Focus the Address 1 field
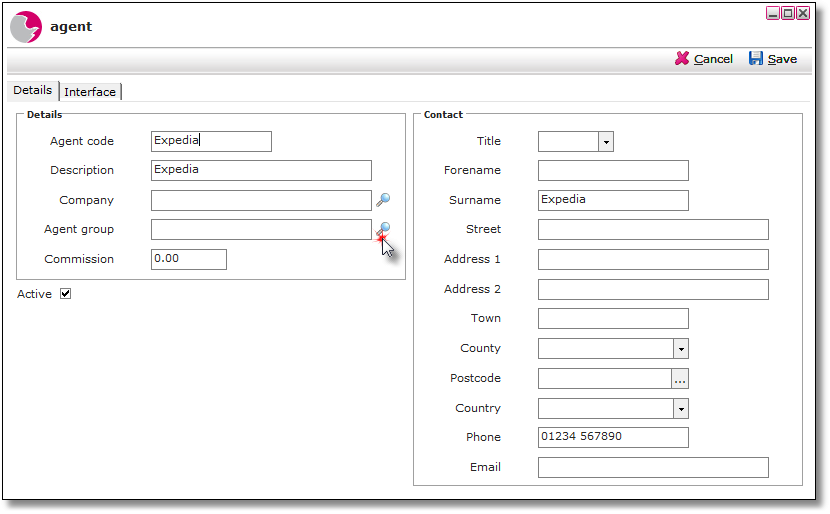Viewport: 830px width, 514px height. pyautogui.click(x=653, y=259)
